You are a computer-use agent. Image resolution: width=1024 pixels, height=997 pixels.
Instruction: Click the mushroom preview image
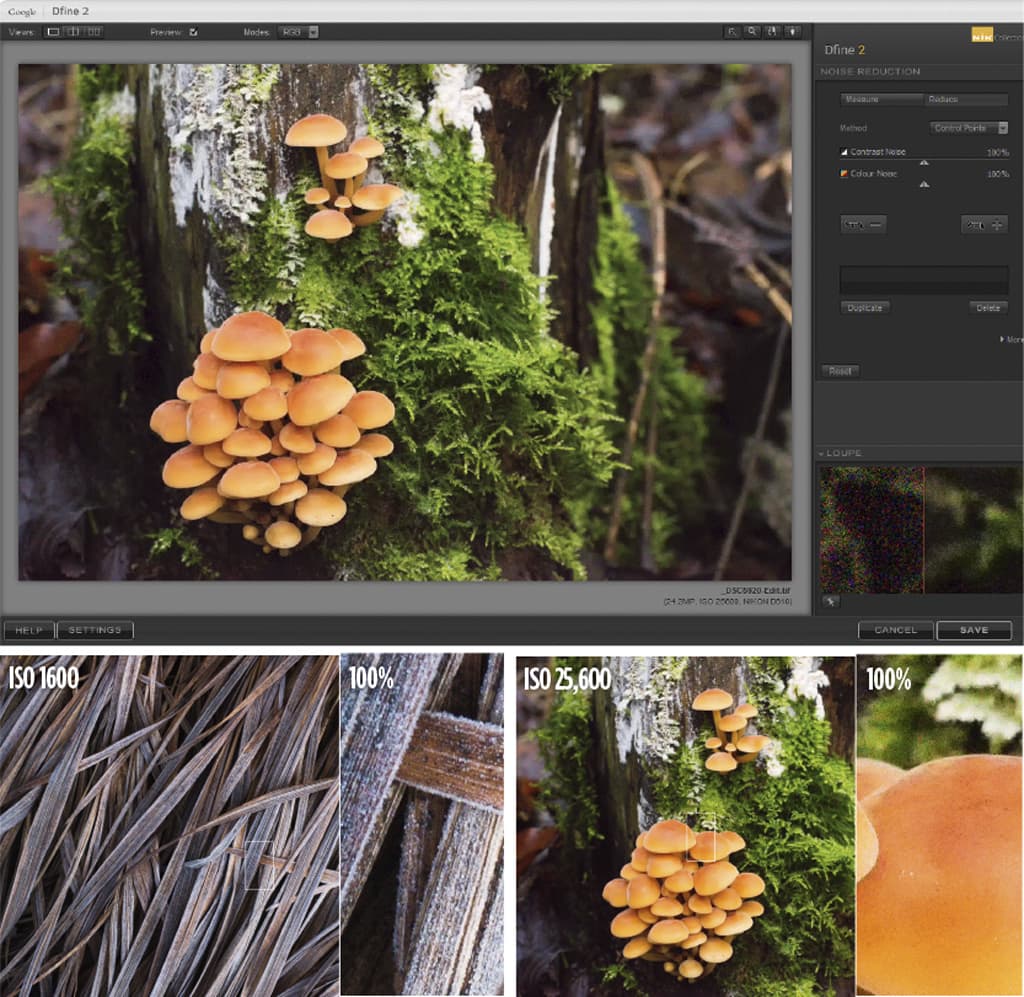click(405, 322)
